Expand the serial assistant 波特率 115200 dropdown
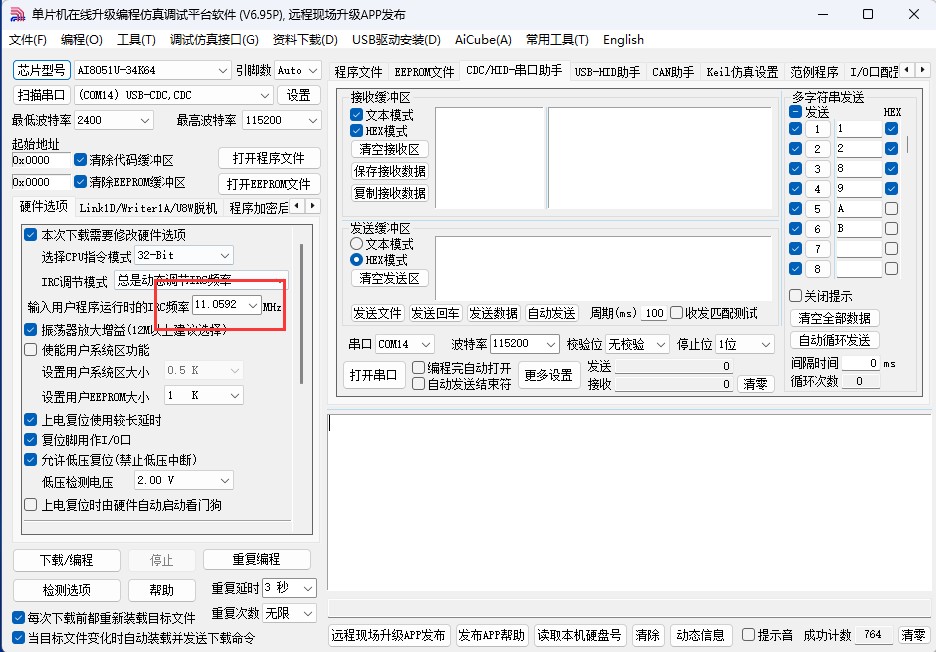The height and width of the screenshot is (652, 936). pos(551,344)
